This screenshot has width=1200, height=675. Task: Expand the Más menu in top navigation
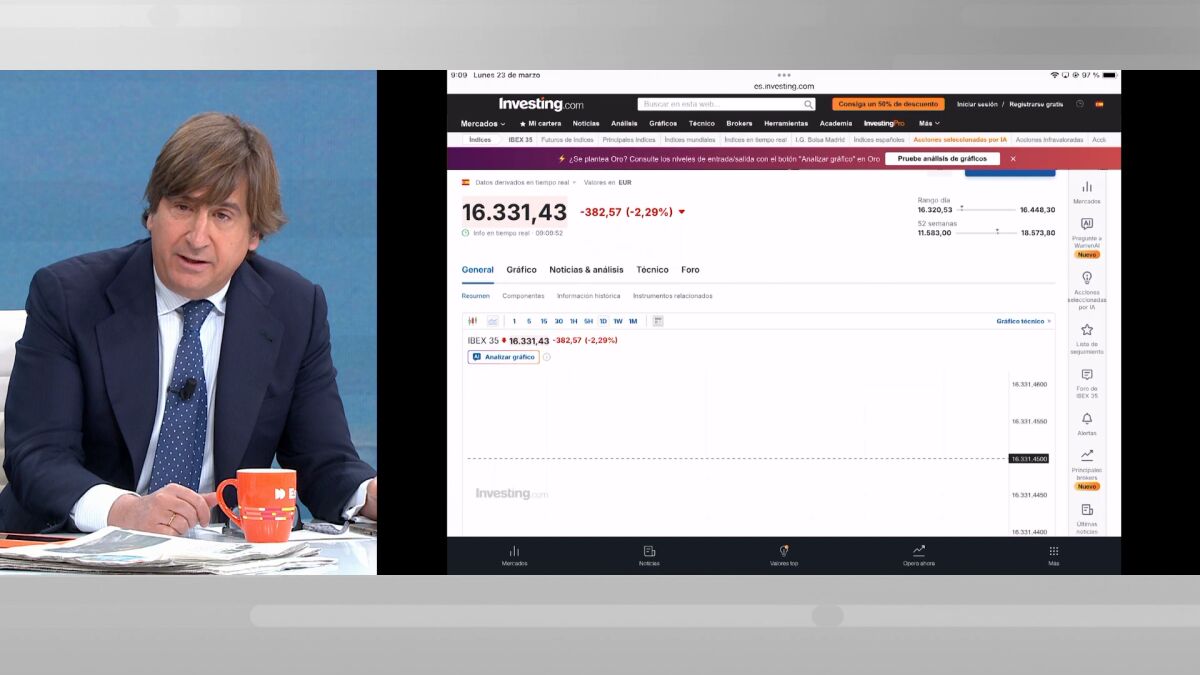[x=929, y=123]
